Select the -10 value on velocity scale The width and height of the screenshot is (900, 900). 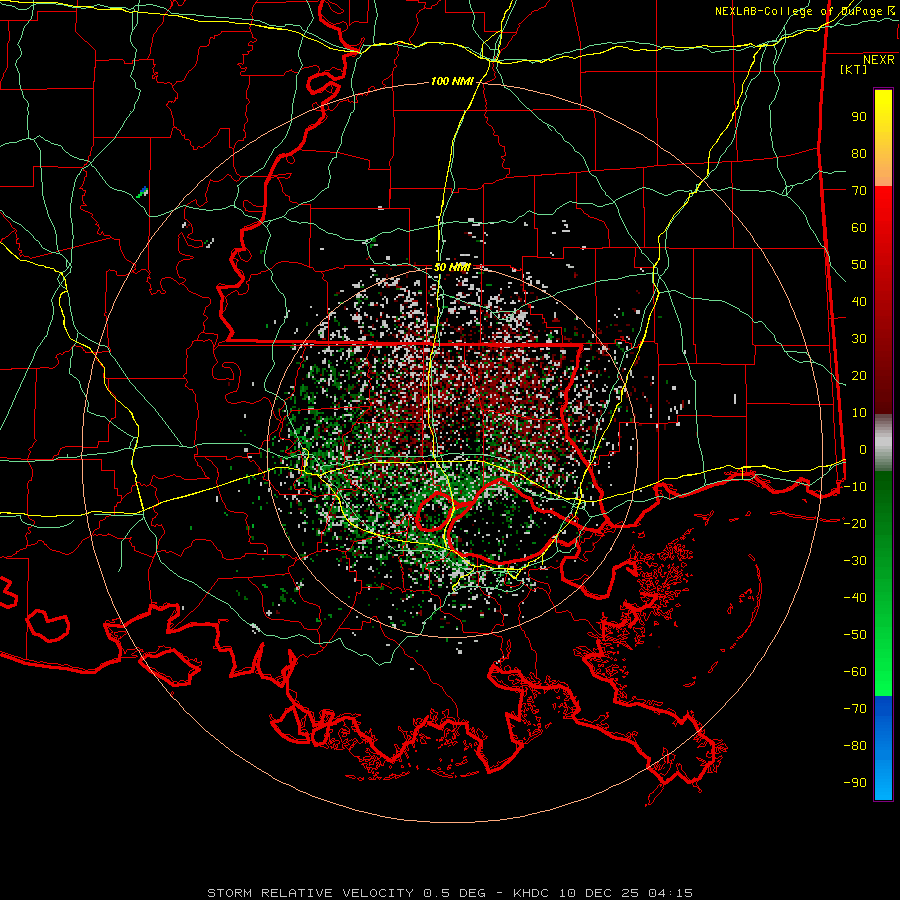coord(855,487)
